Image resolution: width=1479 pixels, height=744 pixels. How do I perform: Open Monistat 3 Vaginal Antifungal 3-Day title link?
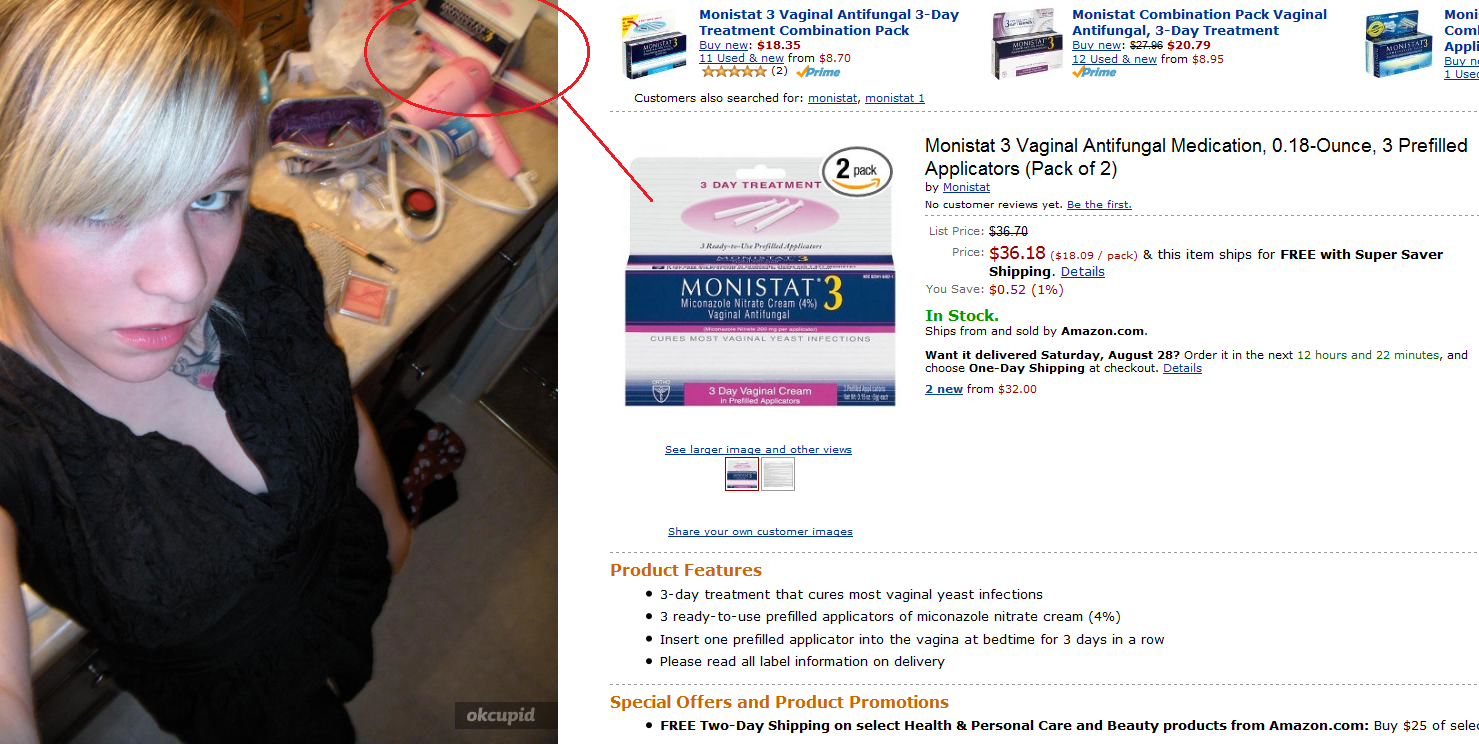(x=829, y=22)
